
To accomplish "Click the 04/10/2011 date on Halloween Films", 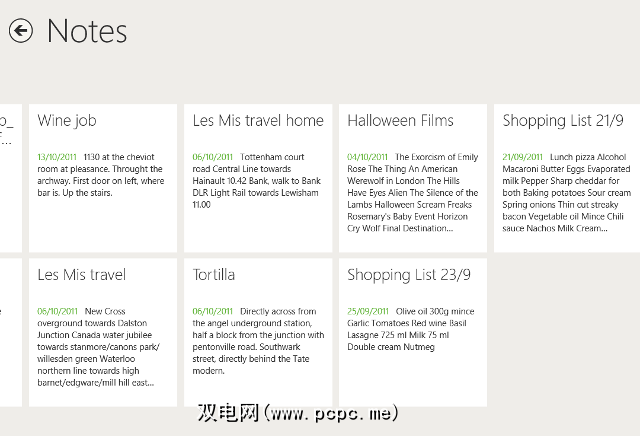I will point(367,157).
